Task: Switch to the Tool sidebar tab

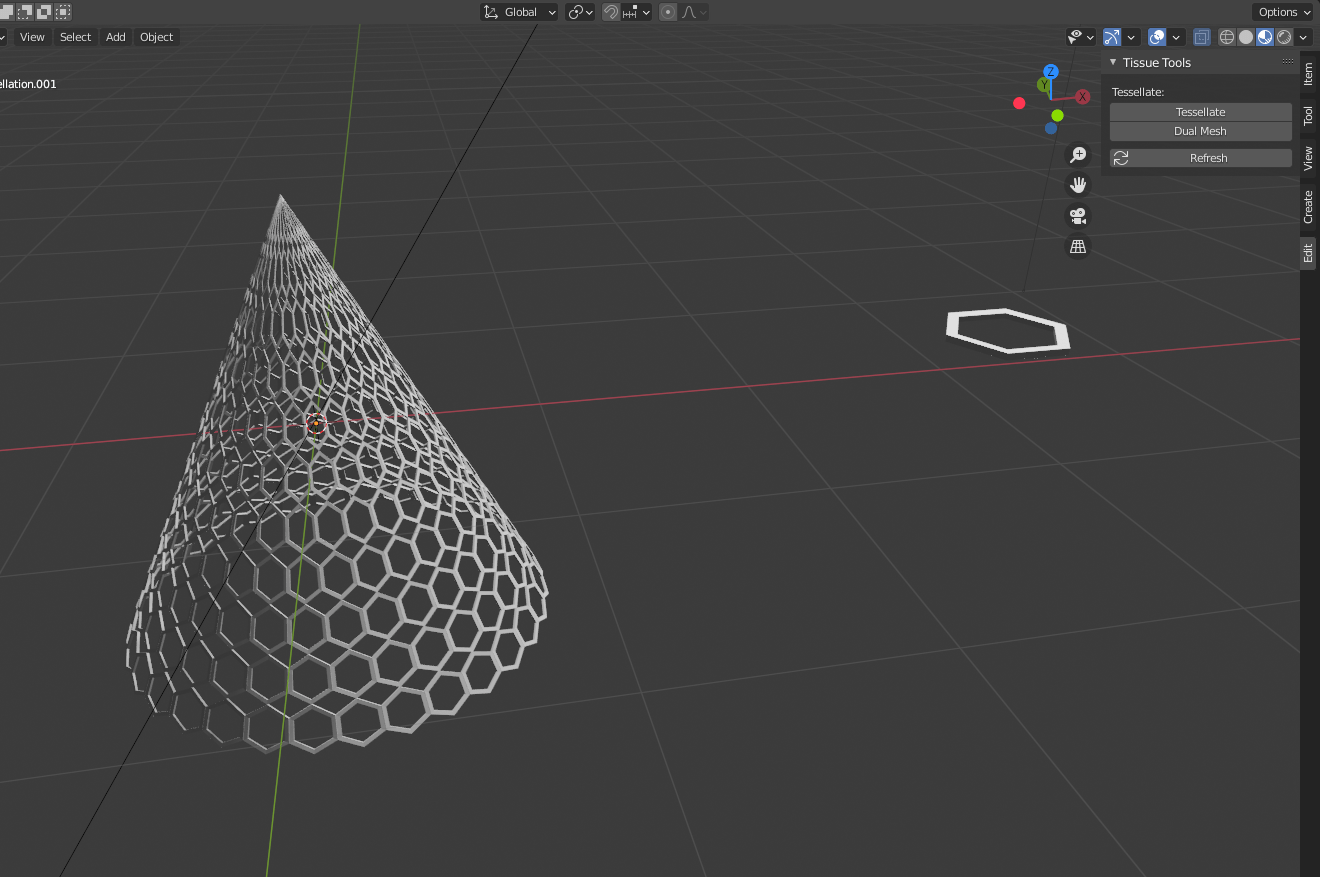Action: (x=1308, y=116)
